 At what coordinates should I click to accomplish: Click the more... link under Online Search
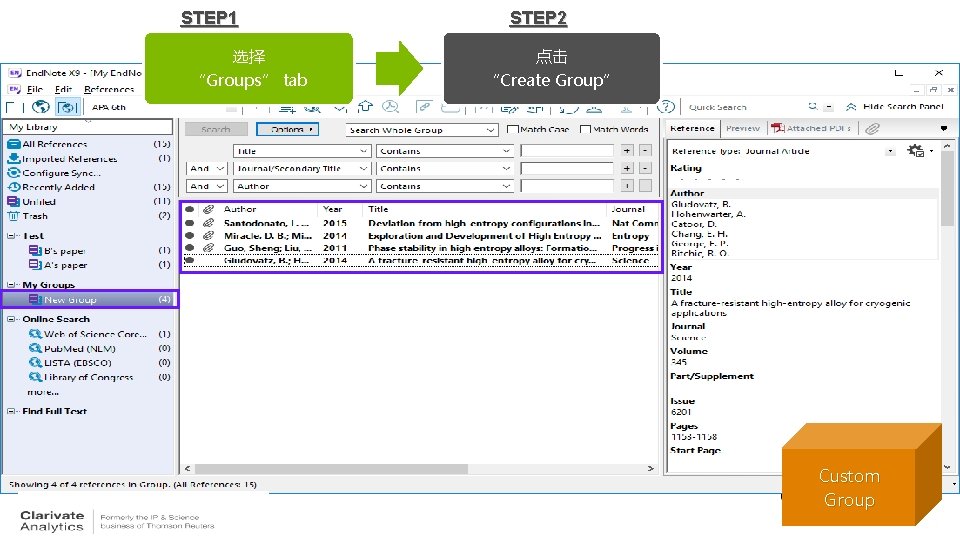coord(43,392)
